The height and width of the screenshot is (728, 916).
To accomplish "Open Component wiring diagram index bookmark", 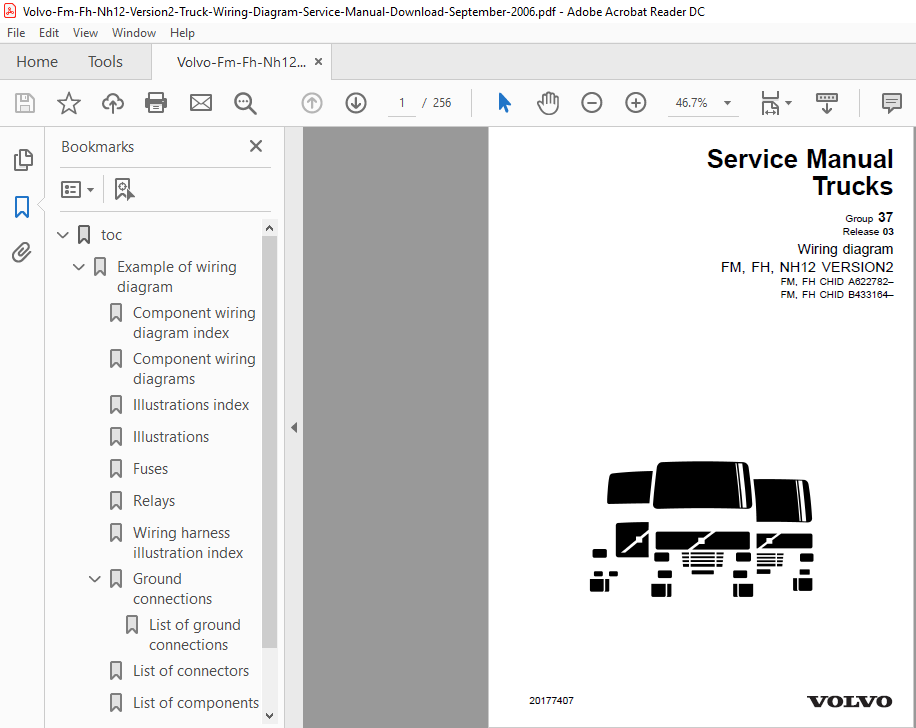I will pyautogui.click(x=194, y=323).
